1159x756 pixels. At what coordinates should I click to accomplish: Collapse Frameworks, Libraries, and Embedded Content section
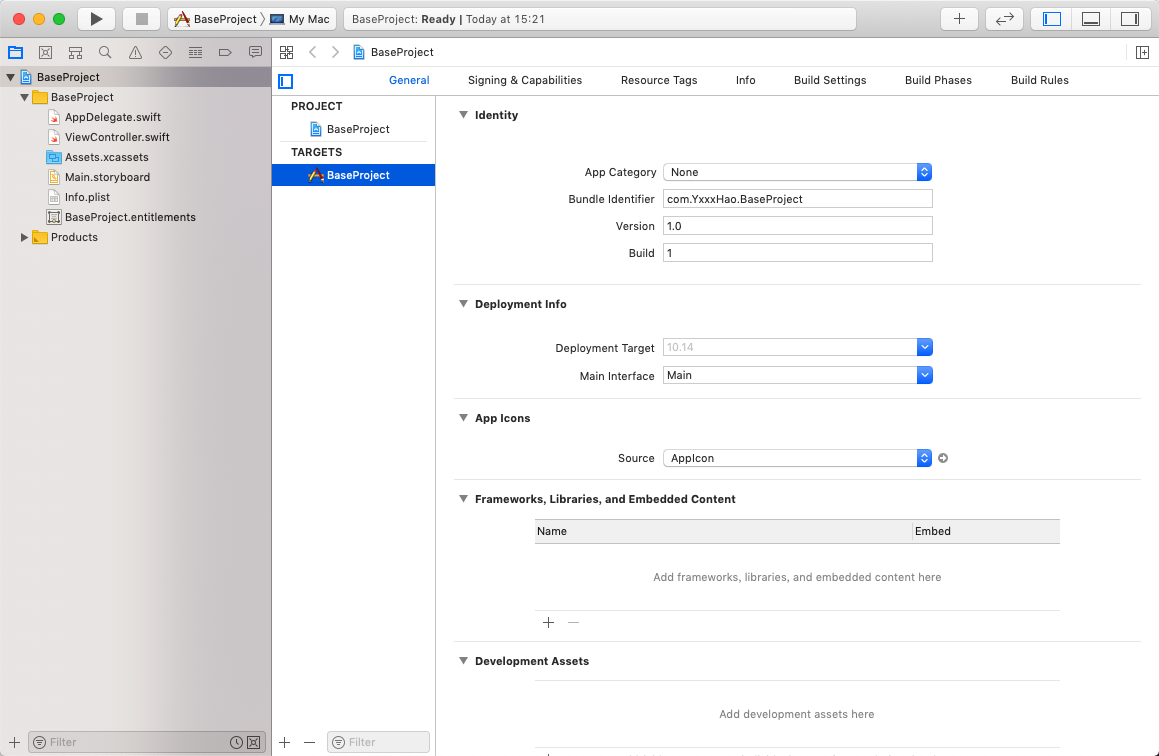pyautogui.click(x=463, y=499)
